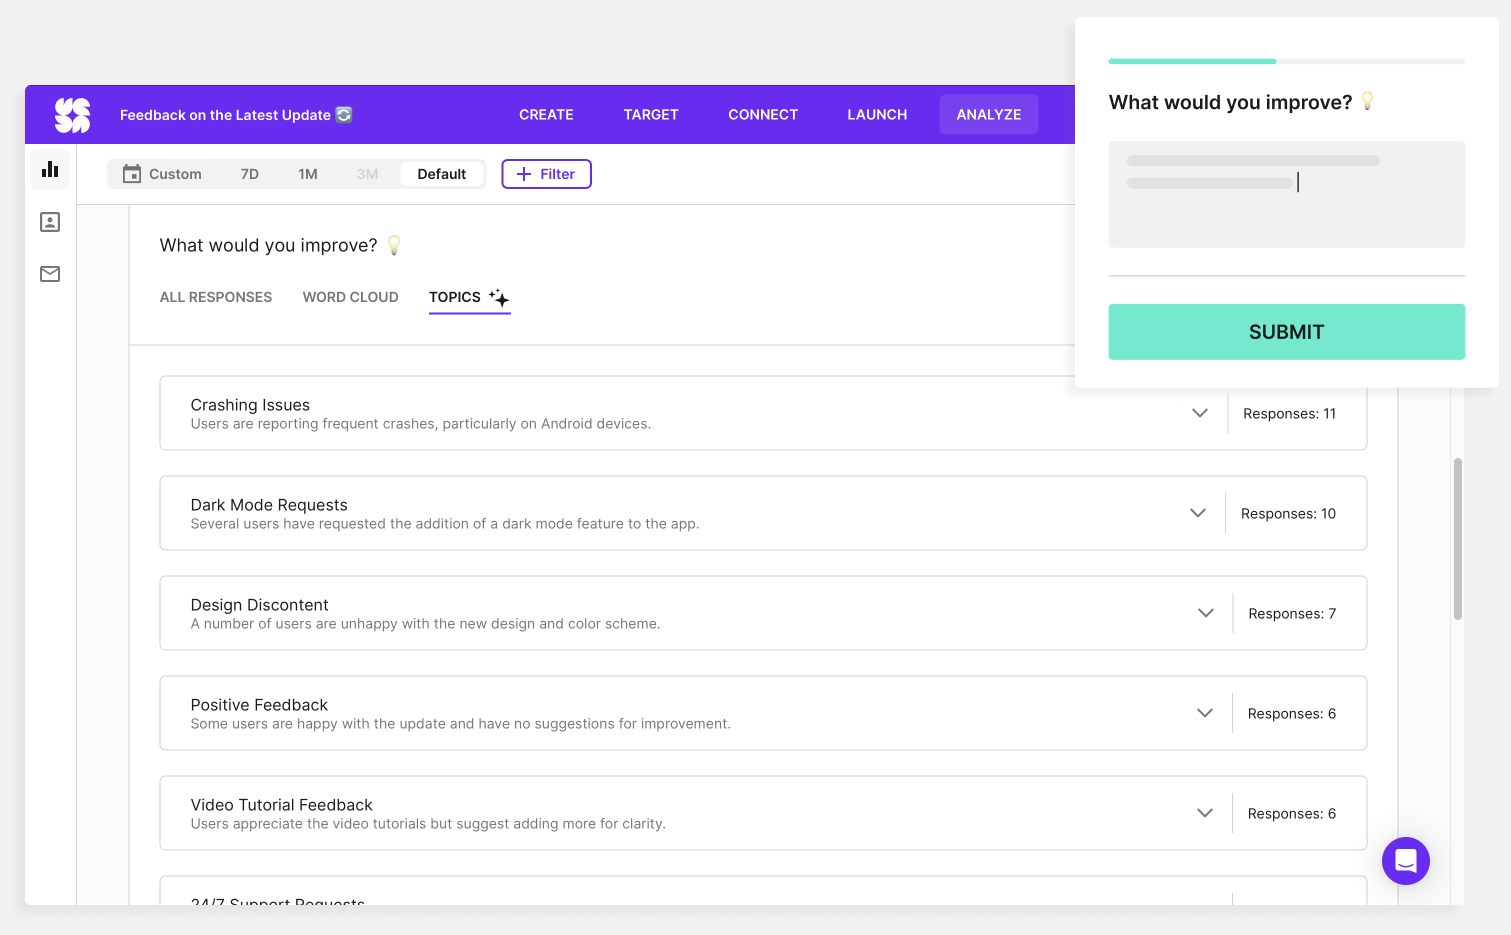Click the sparkle AI icon beside Topics
This screenshot has width=1511, height=935.
[499, 297]
